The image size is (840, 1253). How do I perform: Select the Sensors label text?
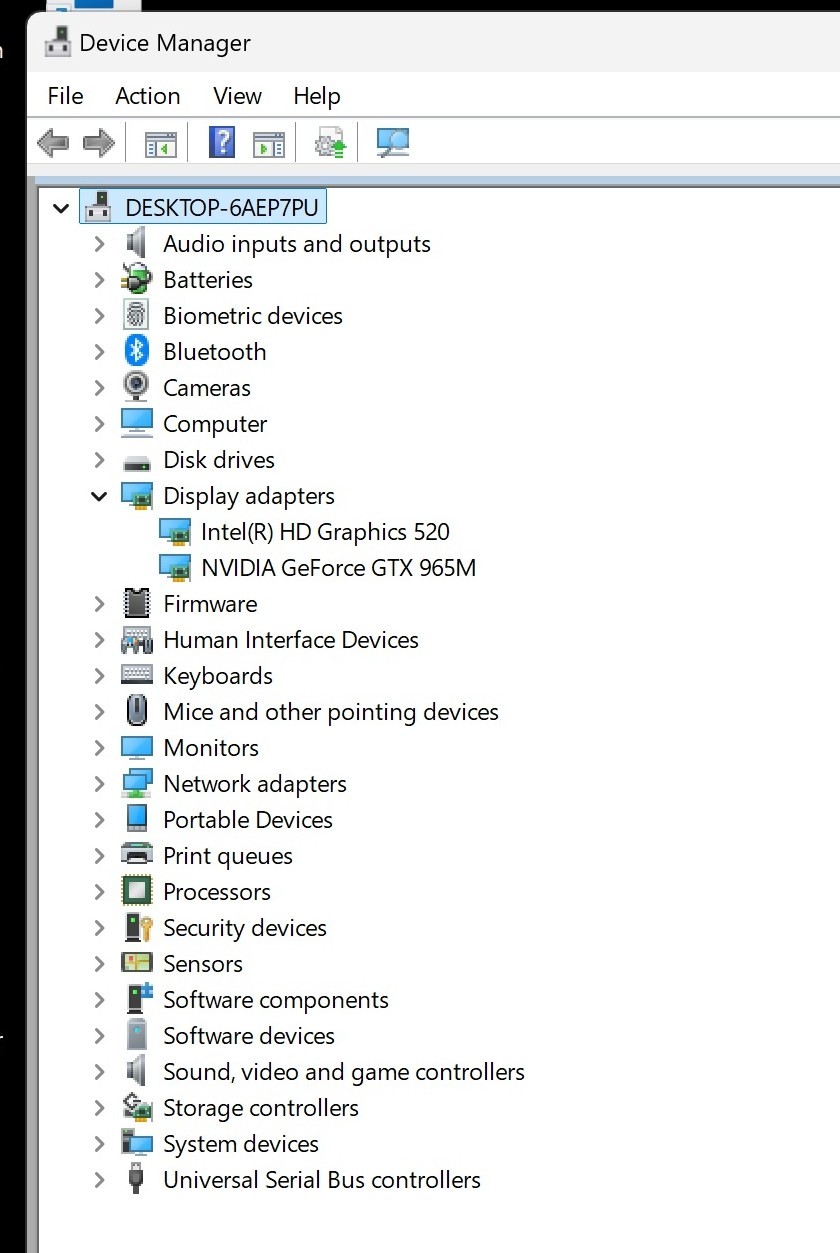coord(203,964)
